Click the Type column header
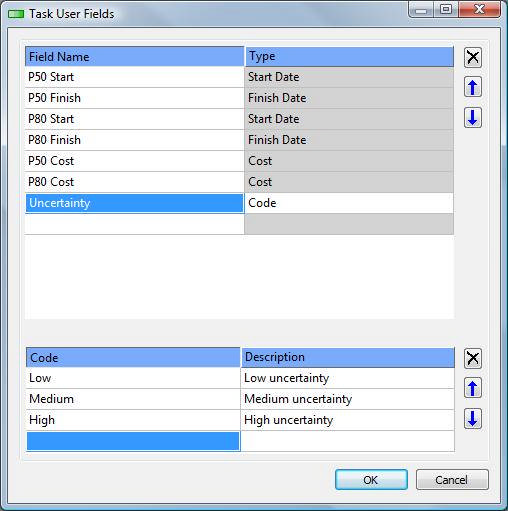 tap(349, 56)
